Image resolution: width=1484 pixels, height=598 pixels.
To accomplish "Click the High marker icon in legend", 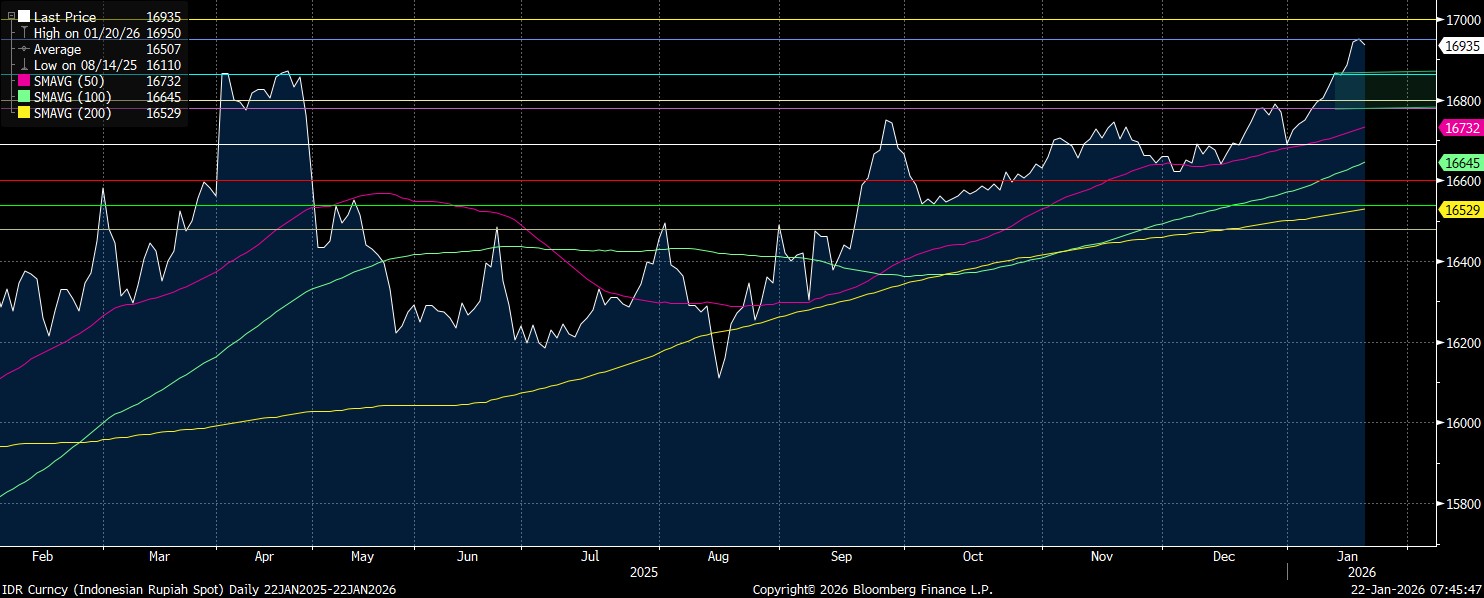I will click(x=24, y=33).
